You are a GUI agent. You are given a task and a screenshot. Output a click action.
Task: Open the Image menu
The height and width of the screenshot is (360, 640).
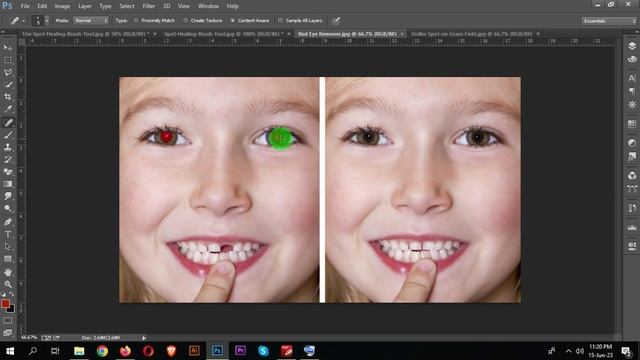(x=62, y=6)
